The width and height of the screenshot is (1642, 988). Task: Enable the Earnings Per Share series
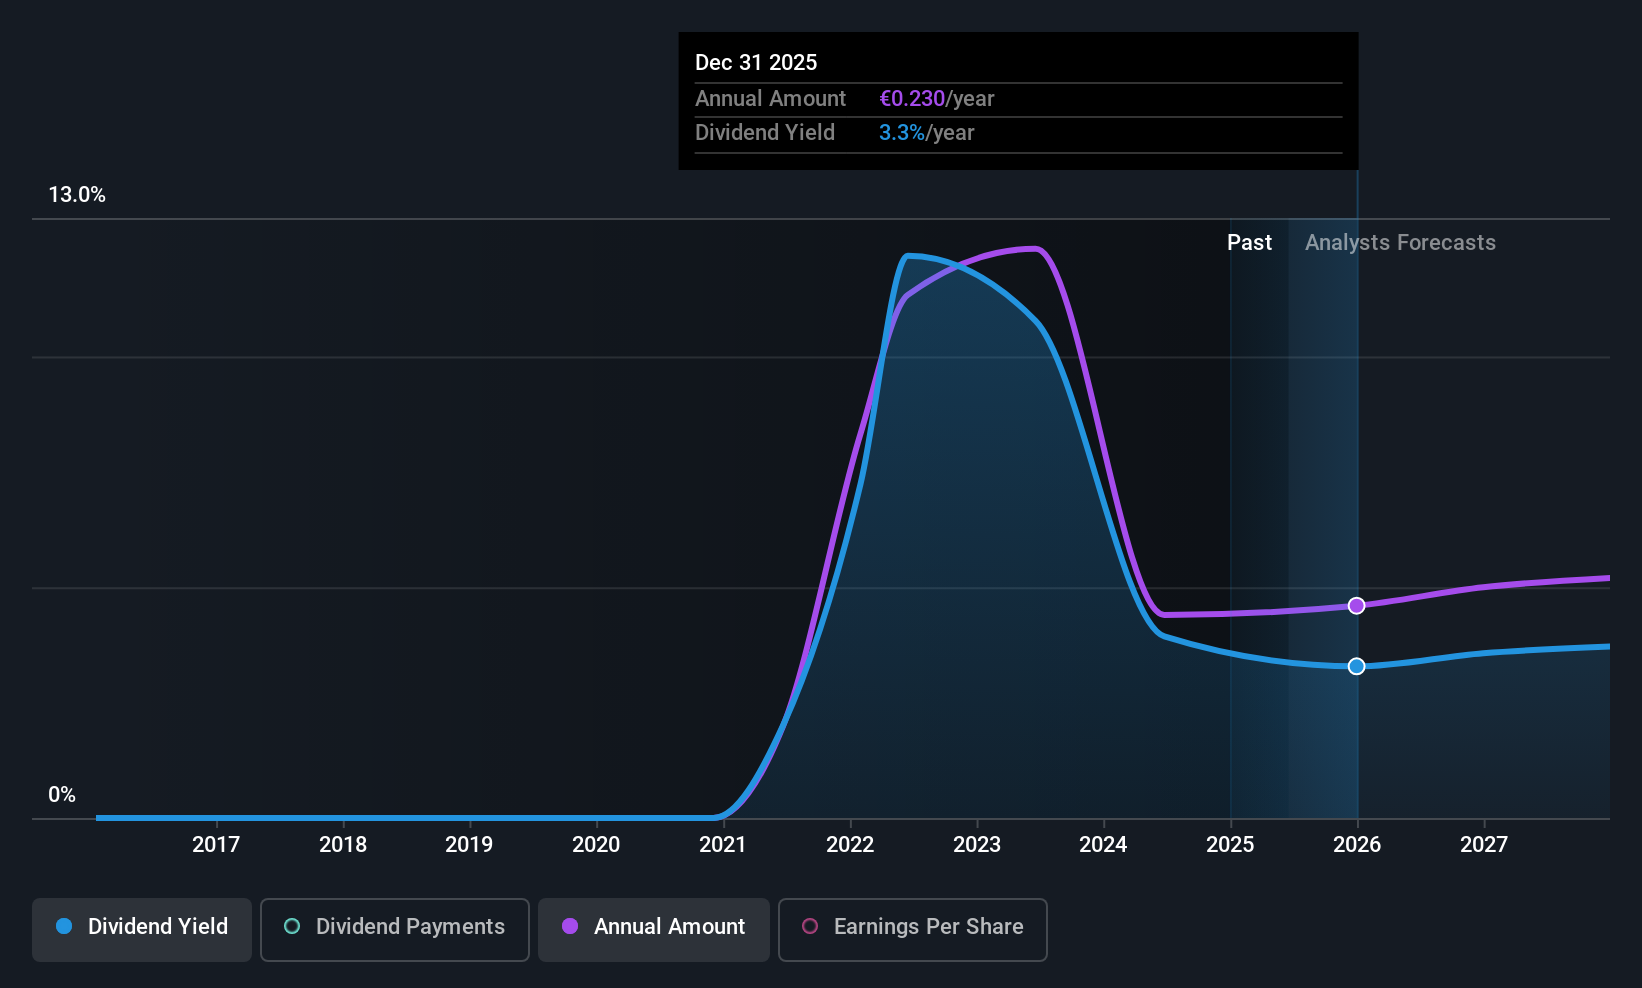912,929
